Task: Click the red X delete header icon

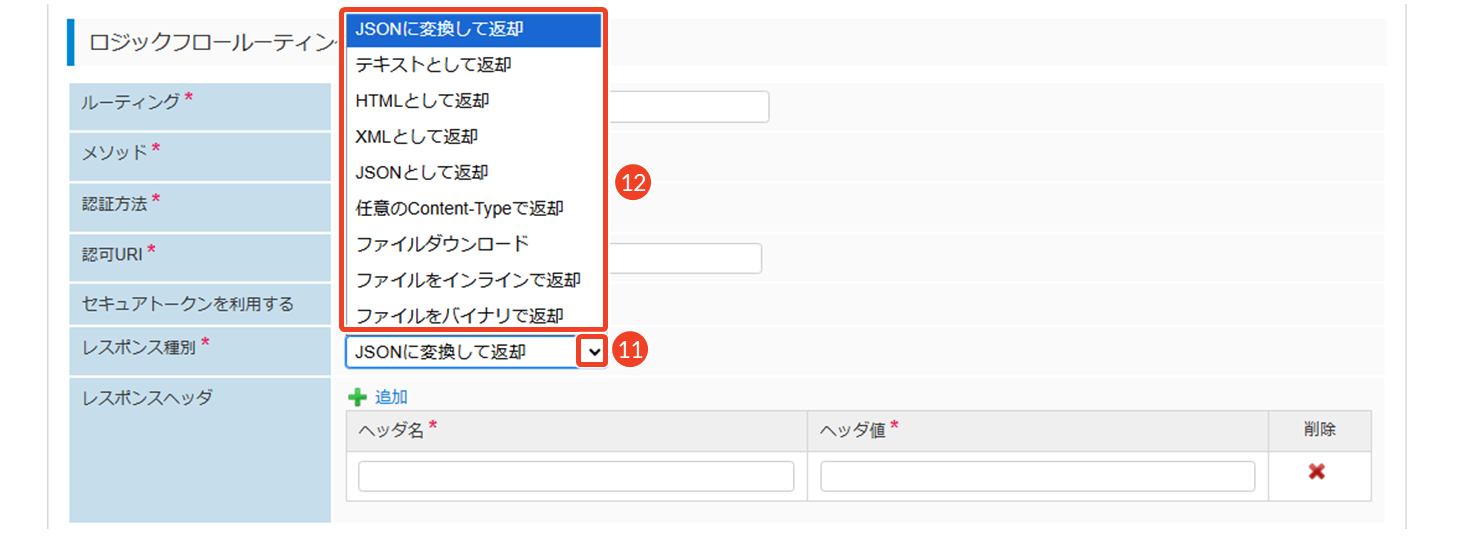Action: pyautogui.click(x=1316, y=472)
